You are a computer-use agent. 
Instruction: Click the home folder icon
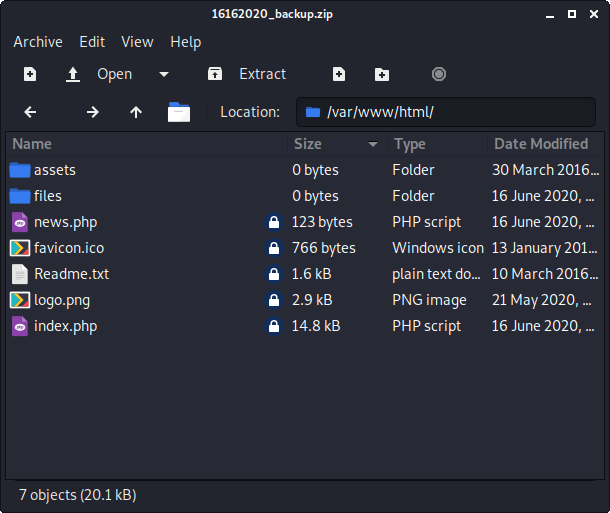point(179,112)
